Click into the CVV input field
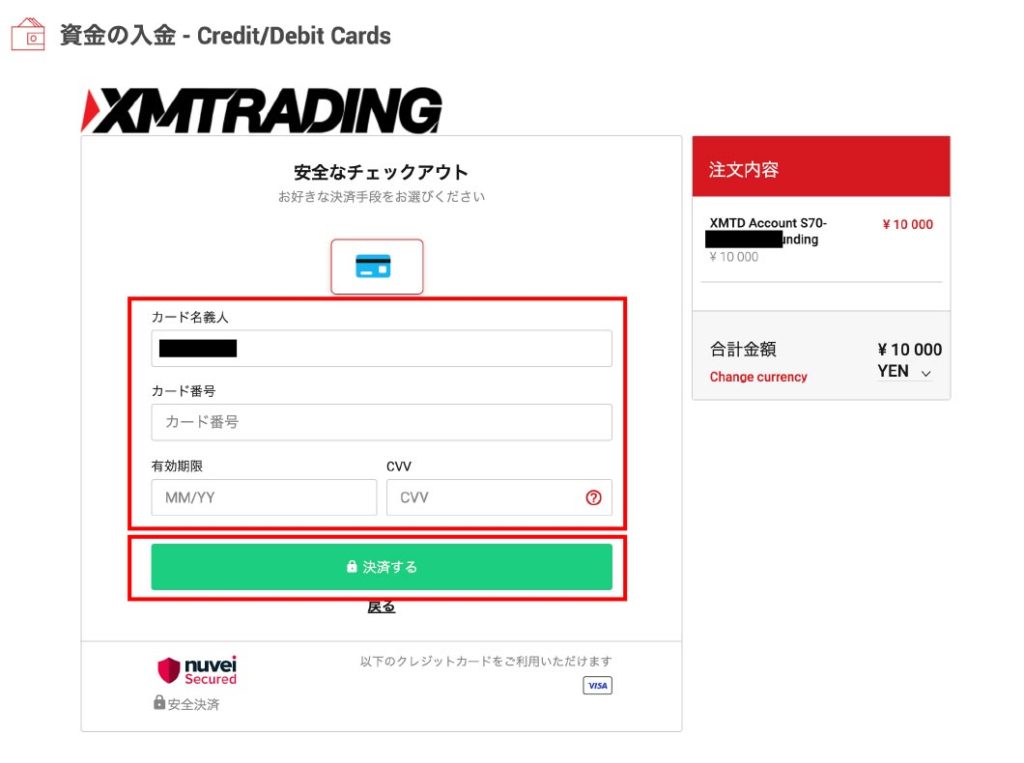 pos(480,497)
